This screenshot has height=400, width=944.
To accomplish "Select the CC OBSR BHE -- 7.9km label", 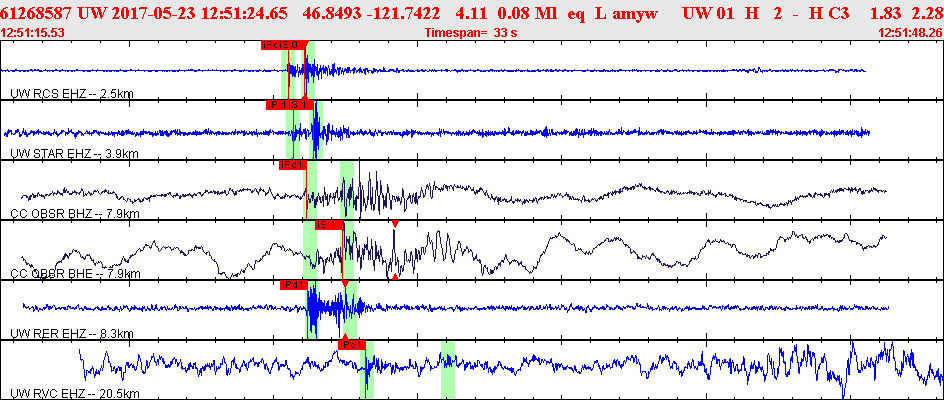I will coord(76,274).
